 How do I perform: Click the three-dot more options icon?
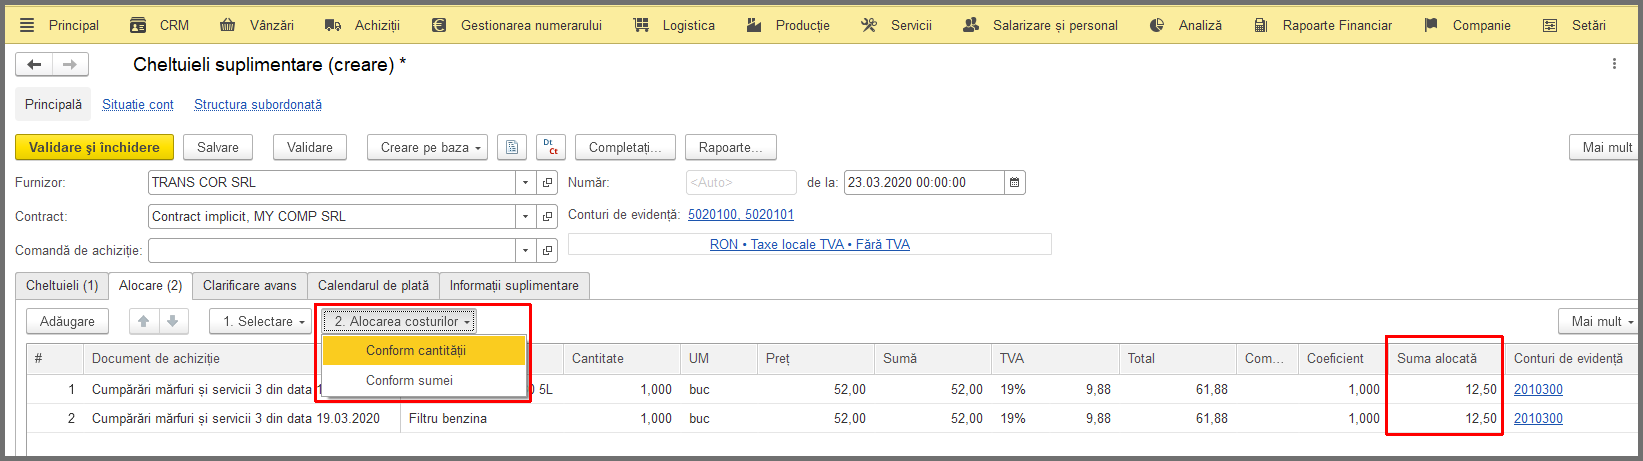1614,64
